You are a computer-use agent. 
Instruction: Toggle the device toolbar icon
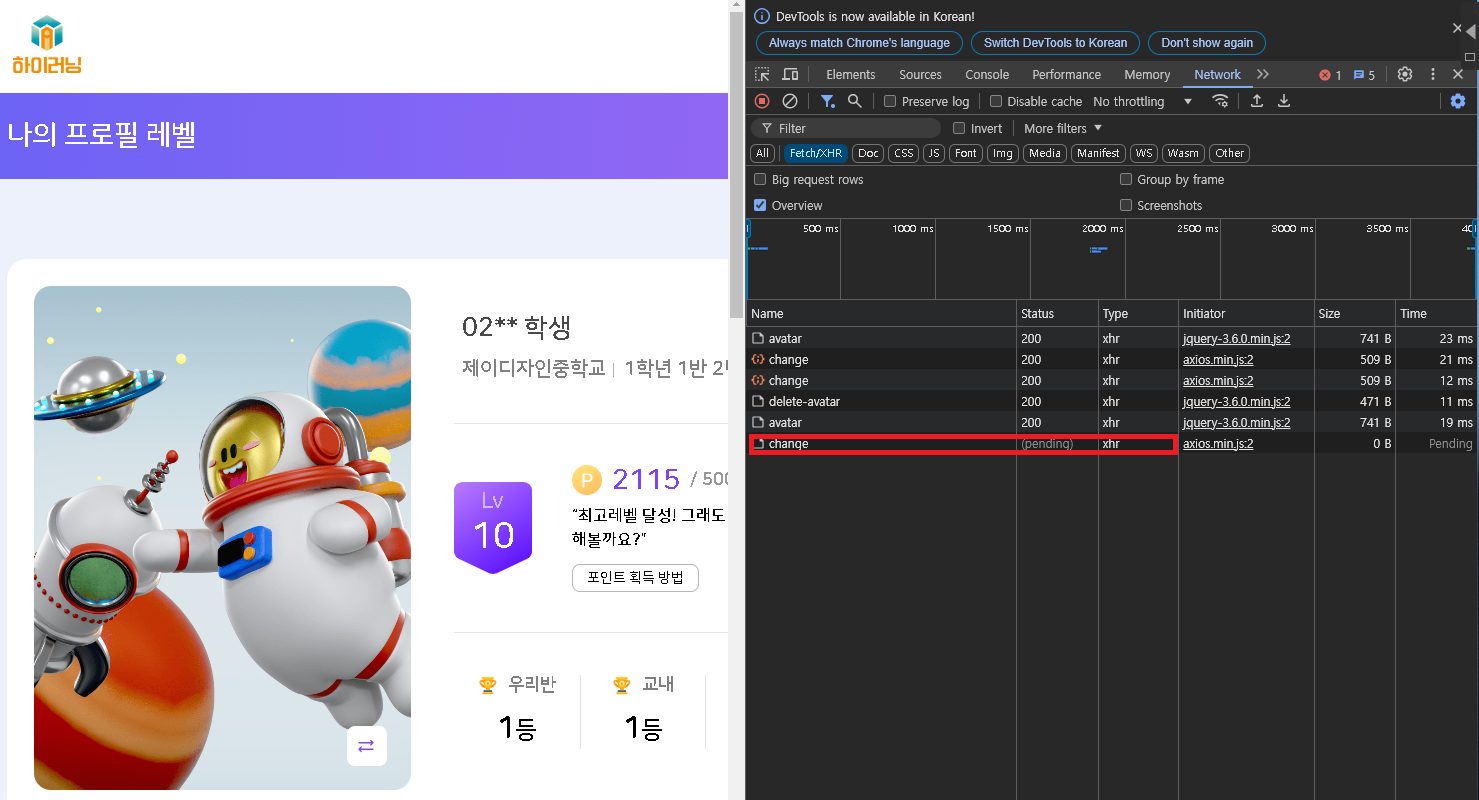(790, 75)
